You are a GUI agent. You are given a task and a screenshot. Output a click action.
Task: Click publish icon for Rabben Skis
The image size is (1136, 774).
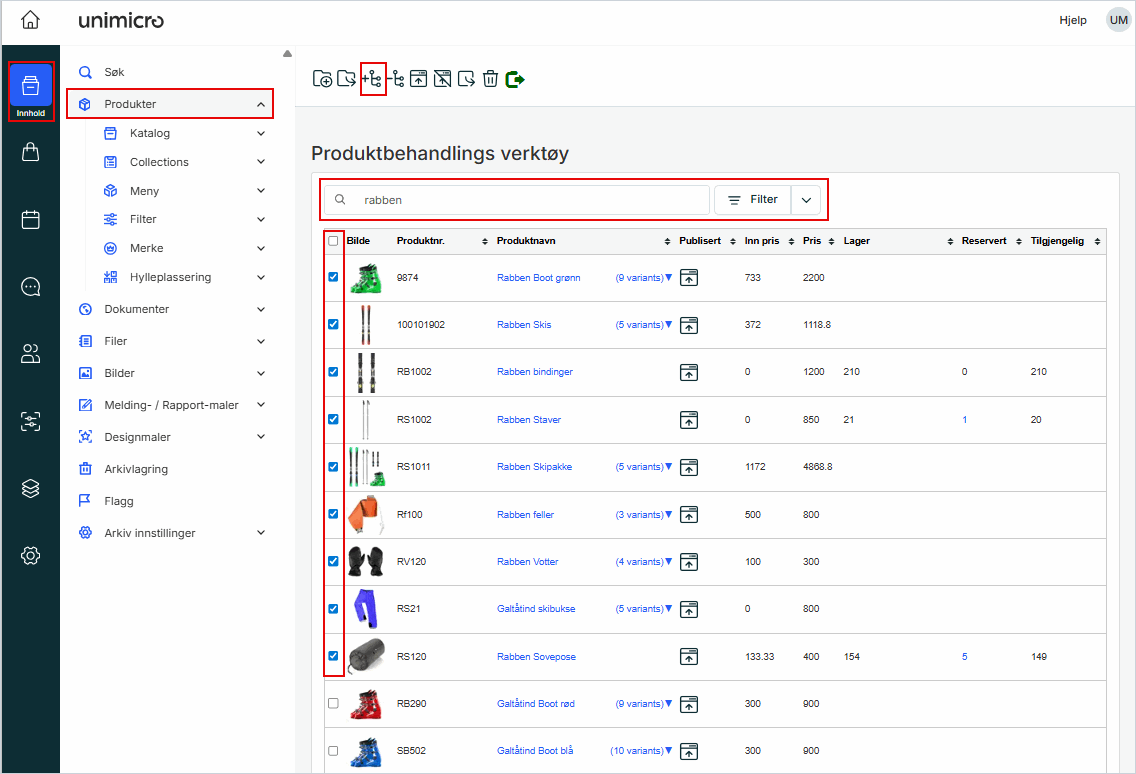(689, 325)
